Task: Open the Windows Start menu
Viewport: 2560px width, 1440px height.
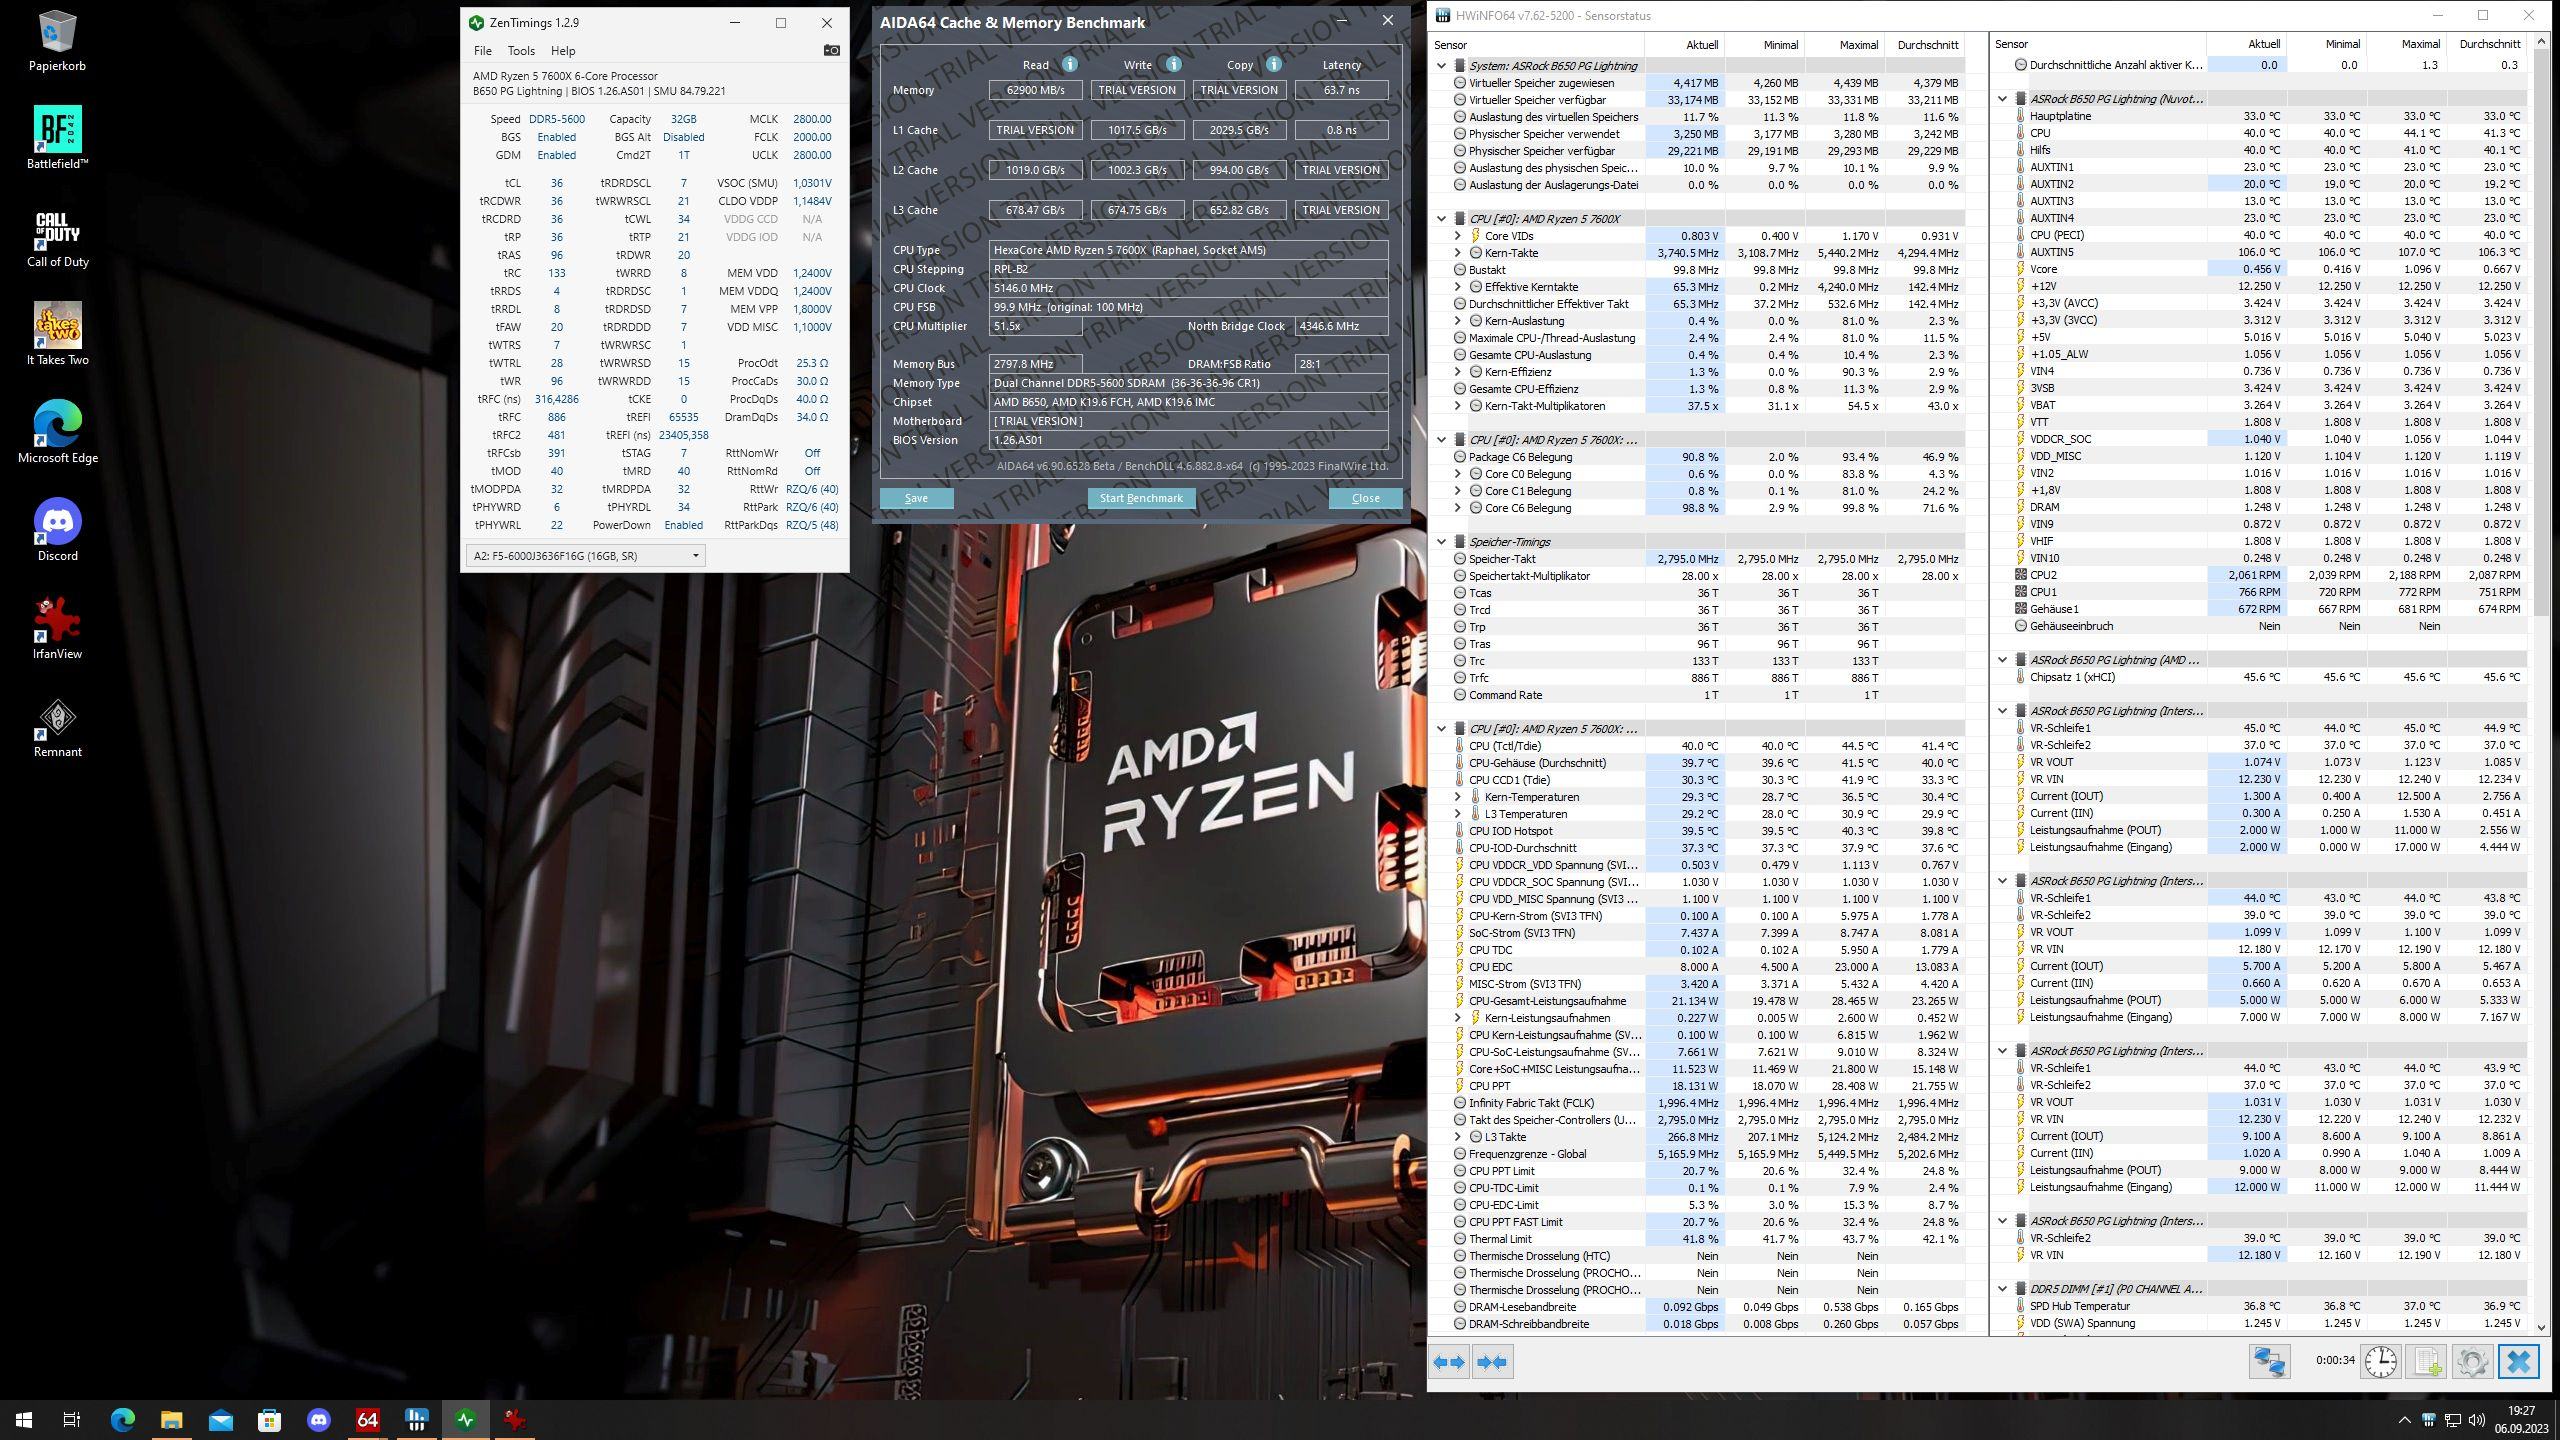Action: [x=24, y=1419]
